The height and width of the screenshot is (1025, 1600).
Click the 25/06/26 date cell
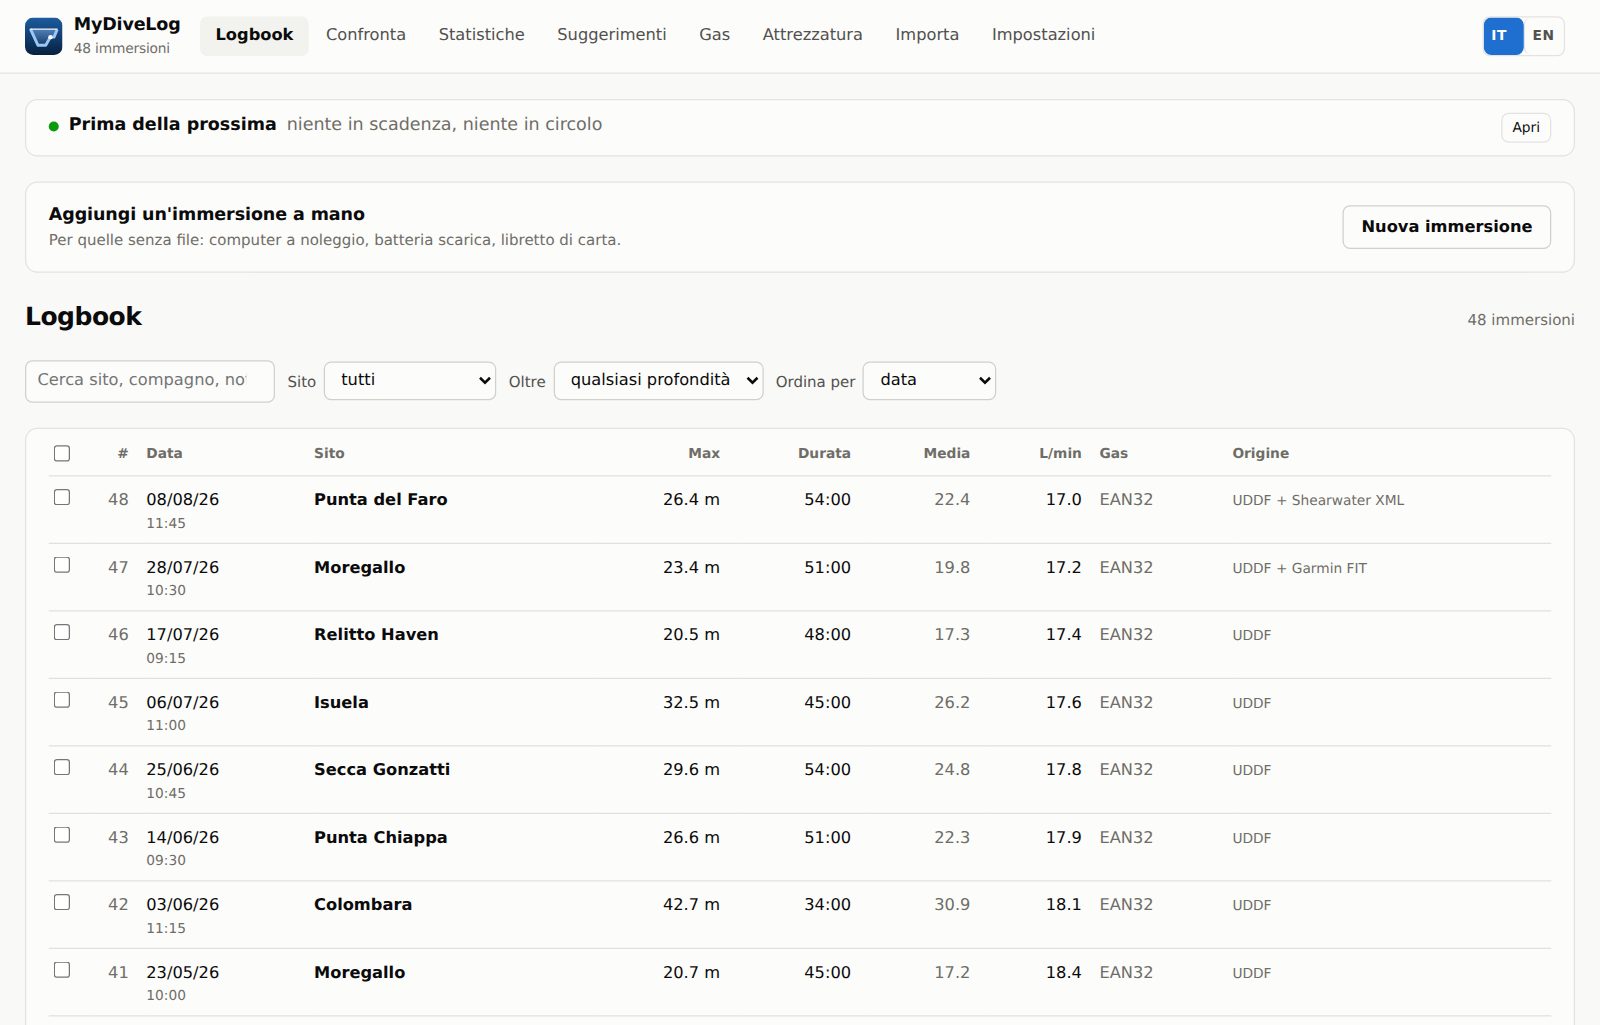click(x=182, y=770)
